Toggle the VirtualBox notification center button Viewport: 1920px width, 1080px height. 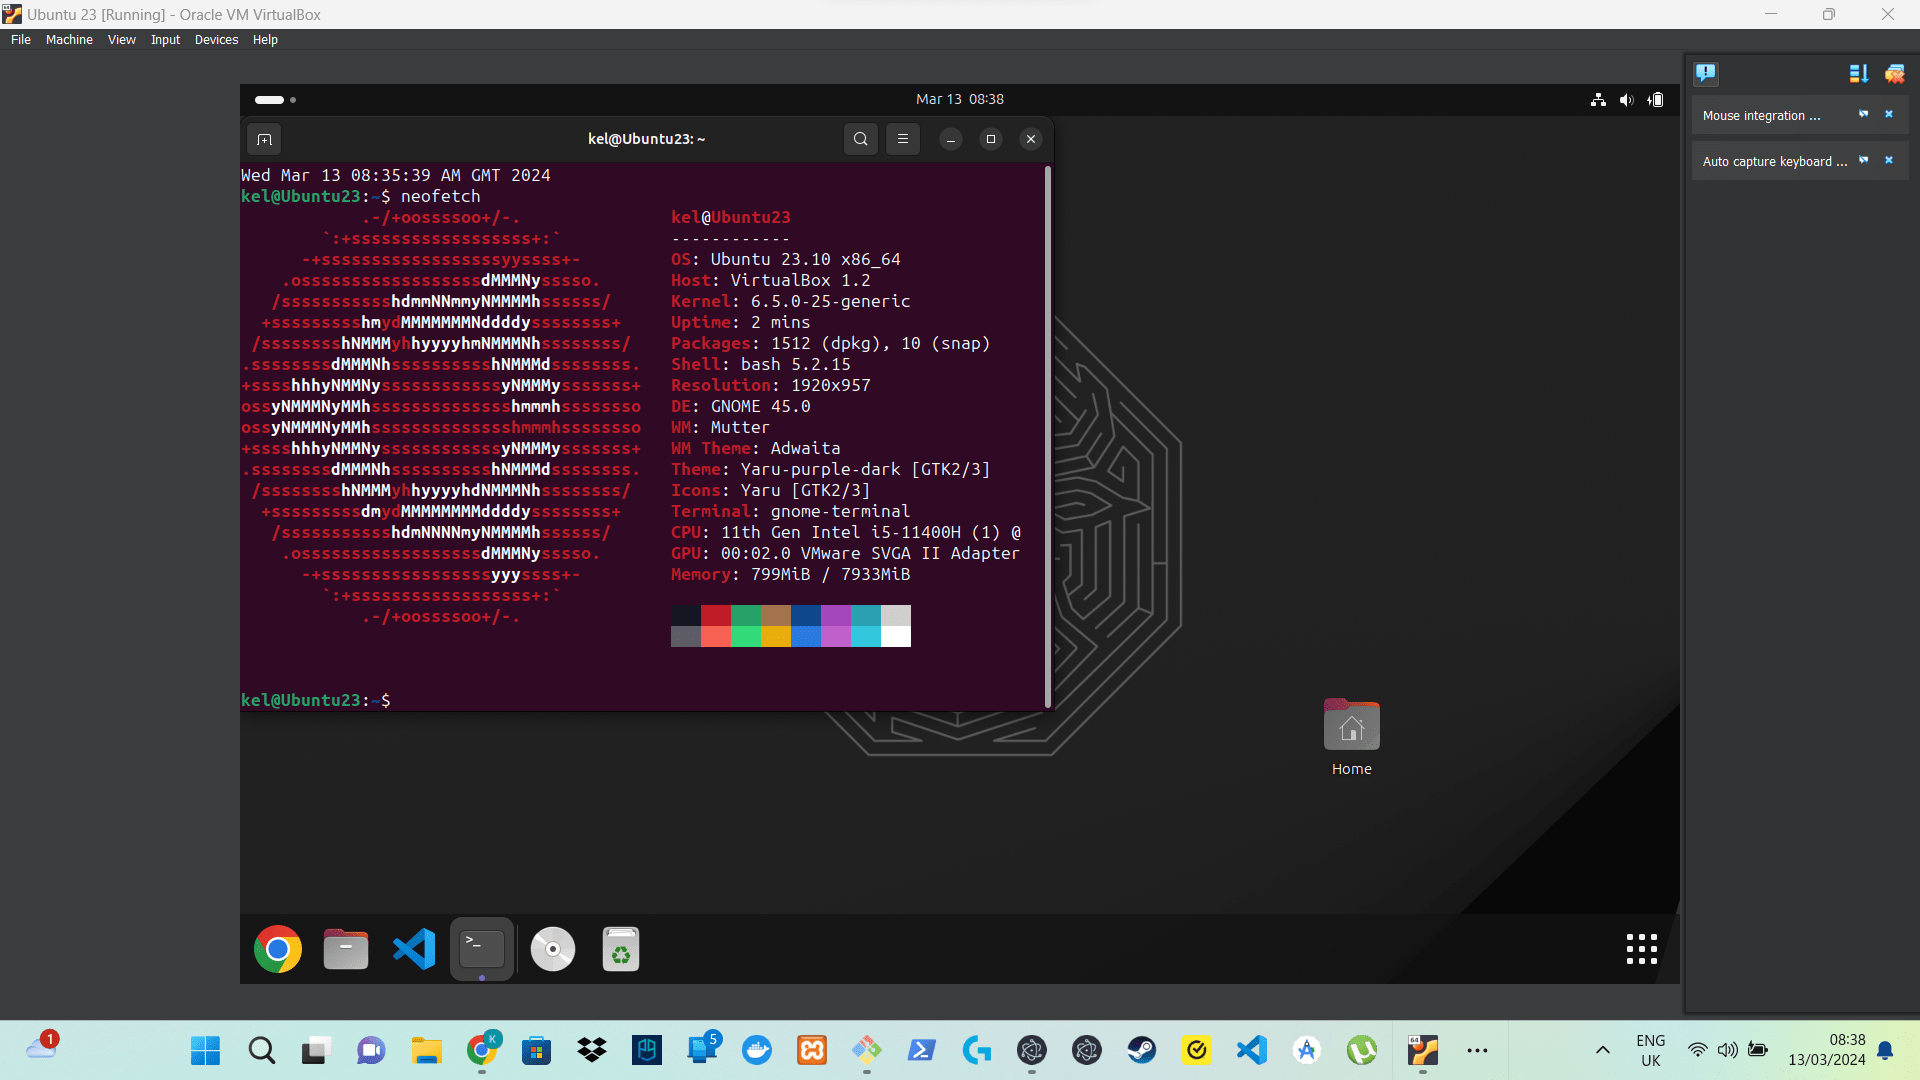[x=1706, y=73]
